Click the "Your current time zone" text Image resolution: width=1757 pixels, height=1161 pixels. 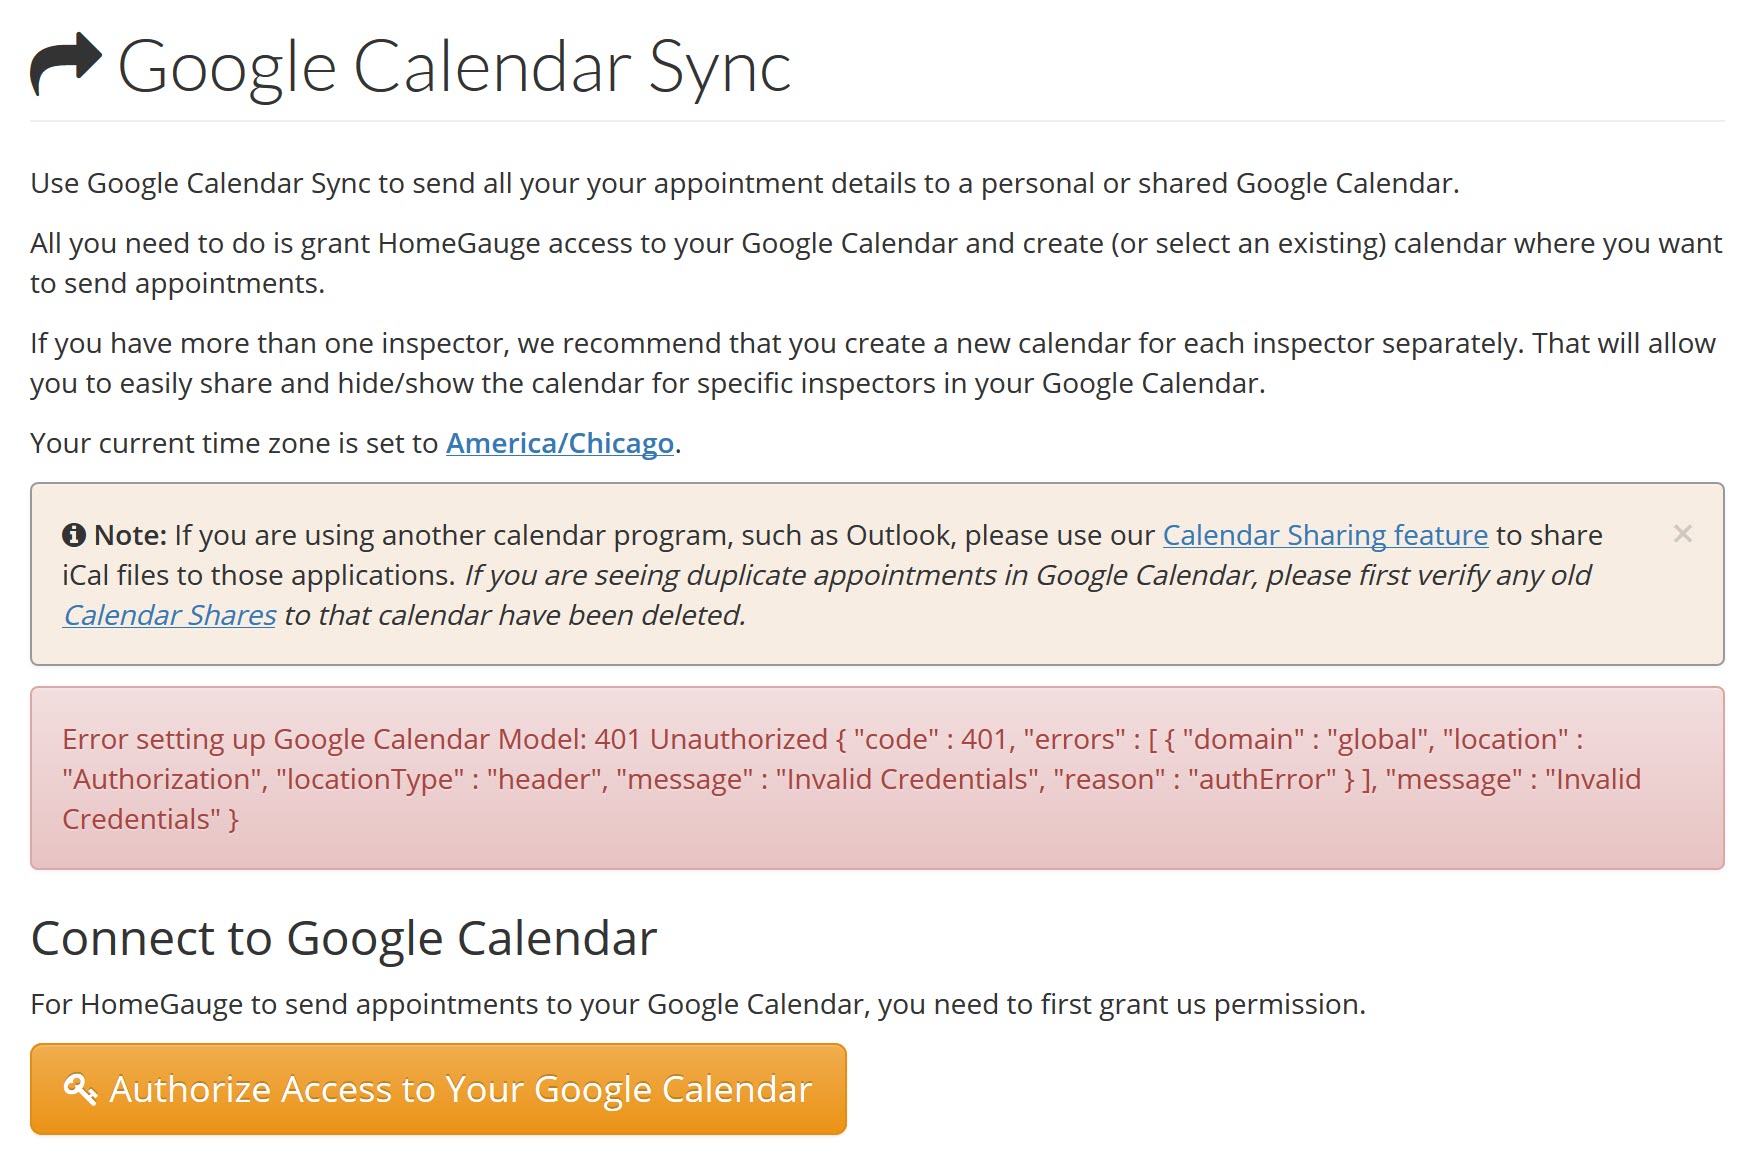(234, 443)
